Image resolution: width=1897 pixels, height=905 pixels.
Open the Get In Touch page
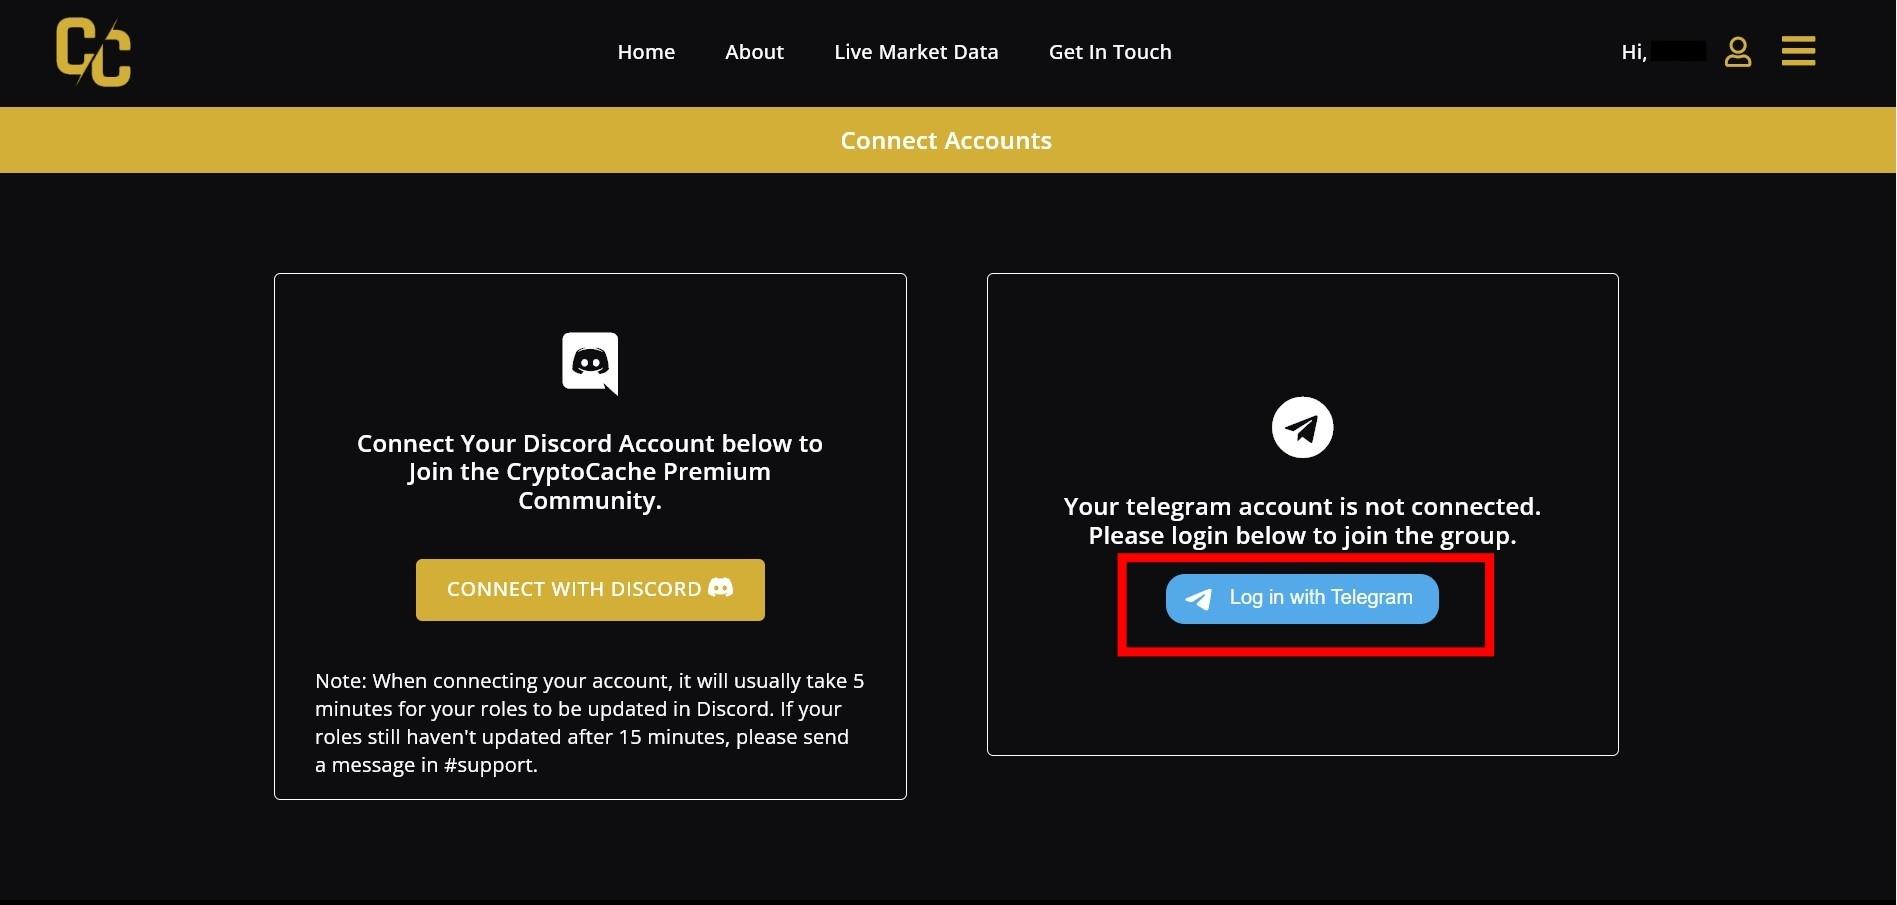(x=1110, y=51)
